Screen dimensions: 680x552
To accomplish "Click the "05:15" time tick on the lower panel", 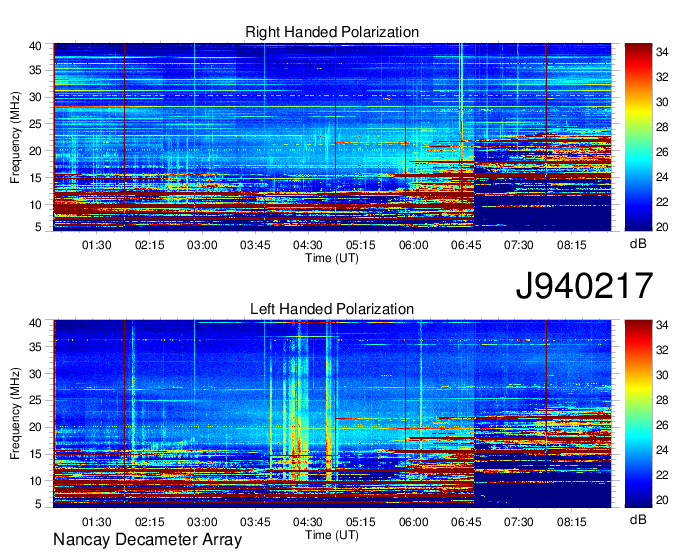I will click(x=360, y=522).
